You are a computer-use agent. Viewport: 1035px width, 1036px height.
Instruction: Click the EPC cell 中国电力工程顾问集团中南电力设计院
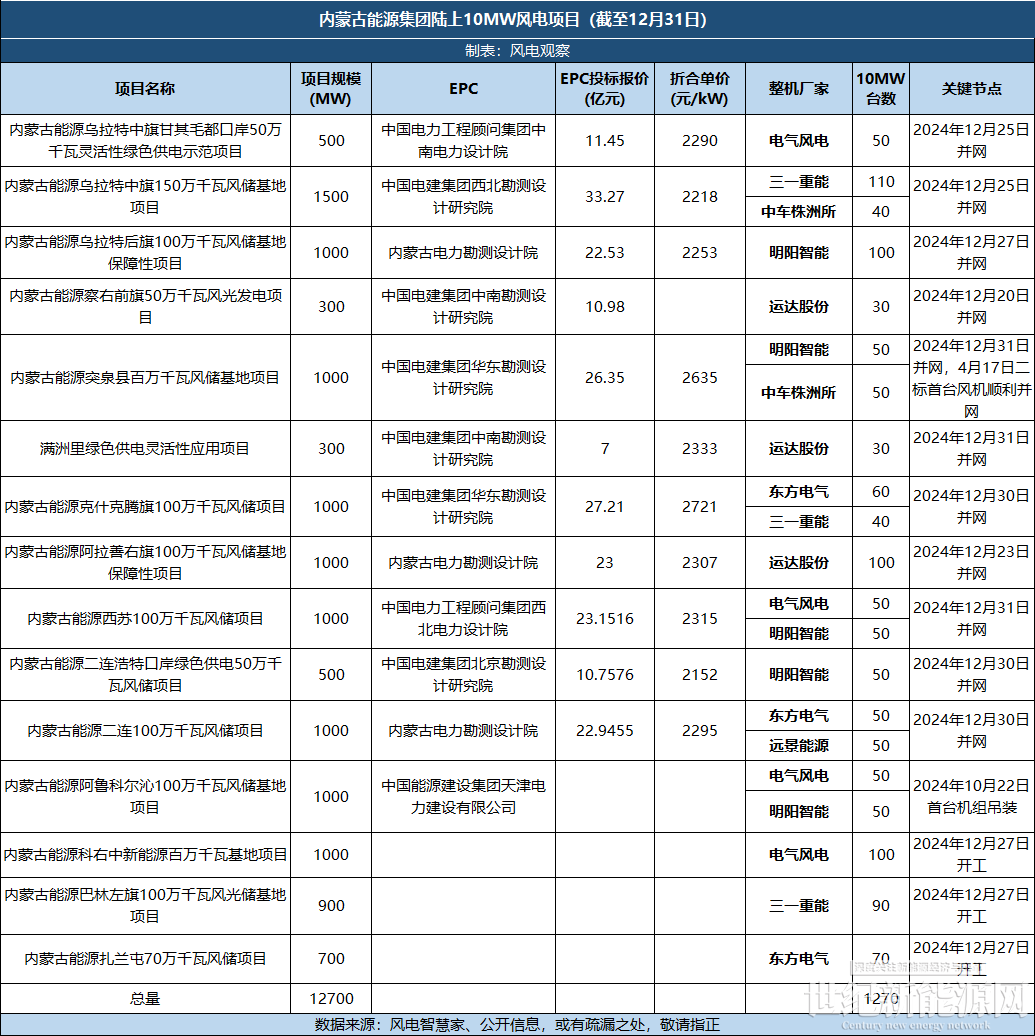463,141
